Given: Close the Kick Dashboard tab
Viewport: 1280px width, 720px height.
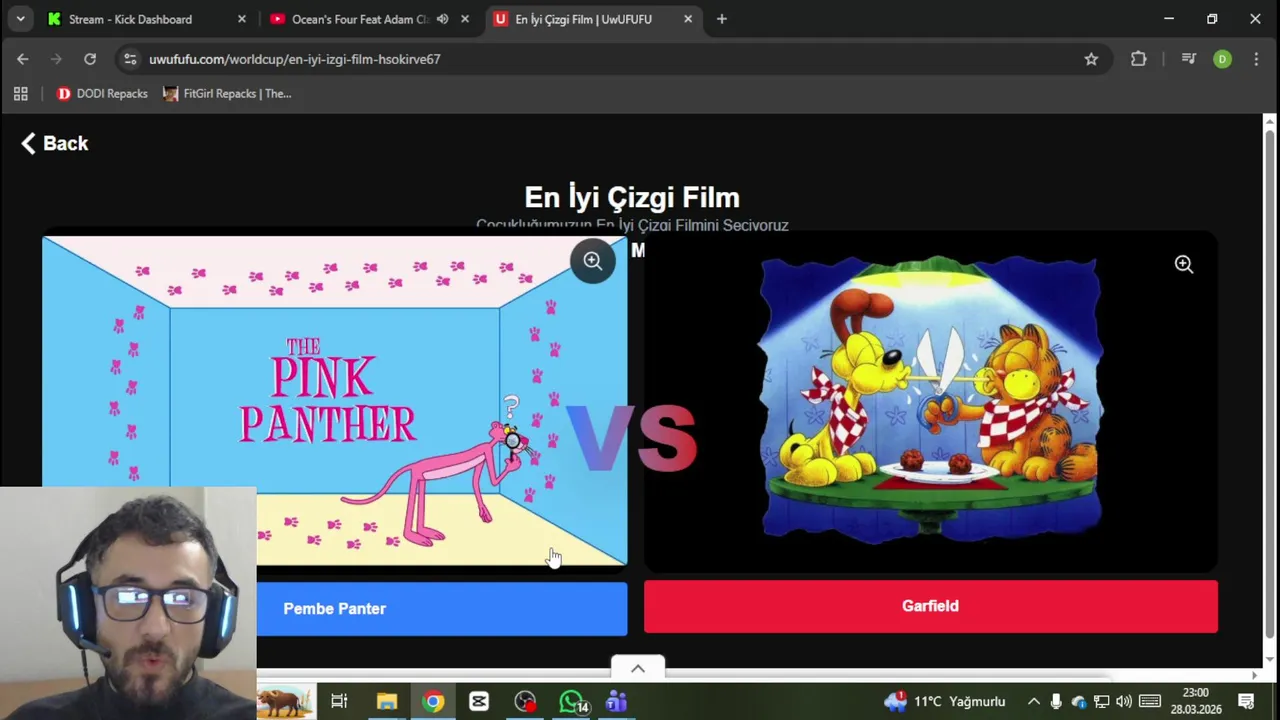Looking at the screenshot, I should 241,19.
